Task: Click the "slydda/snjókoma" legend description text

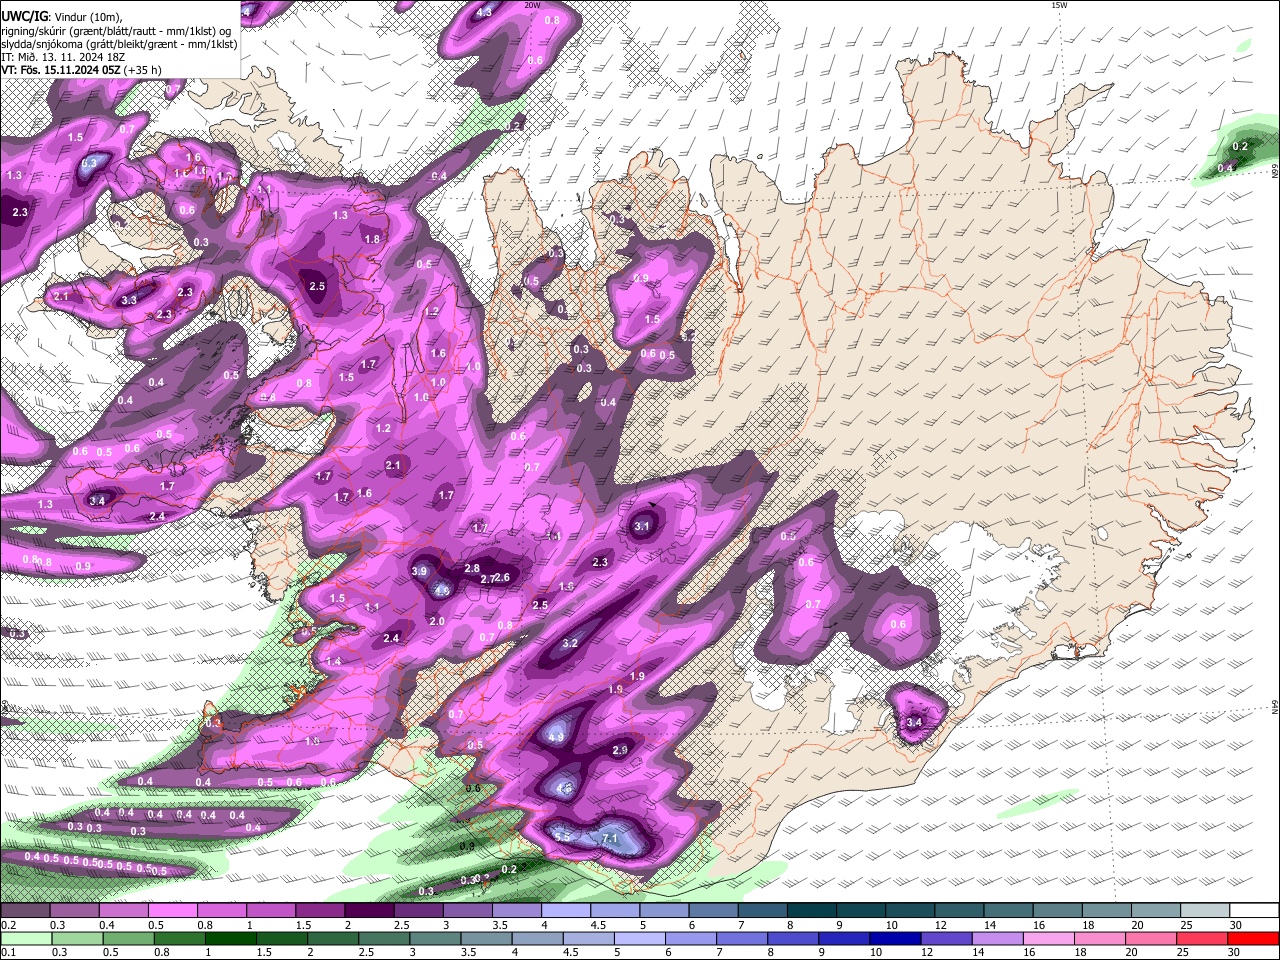Action: click(40, 44)
